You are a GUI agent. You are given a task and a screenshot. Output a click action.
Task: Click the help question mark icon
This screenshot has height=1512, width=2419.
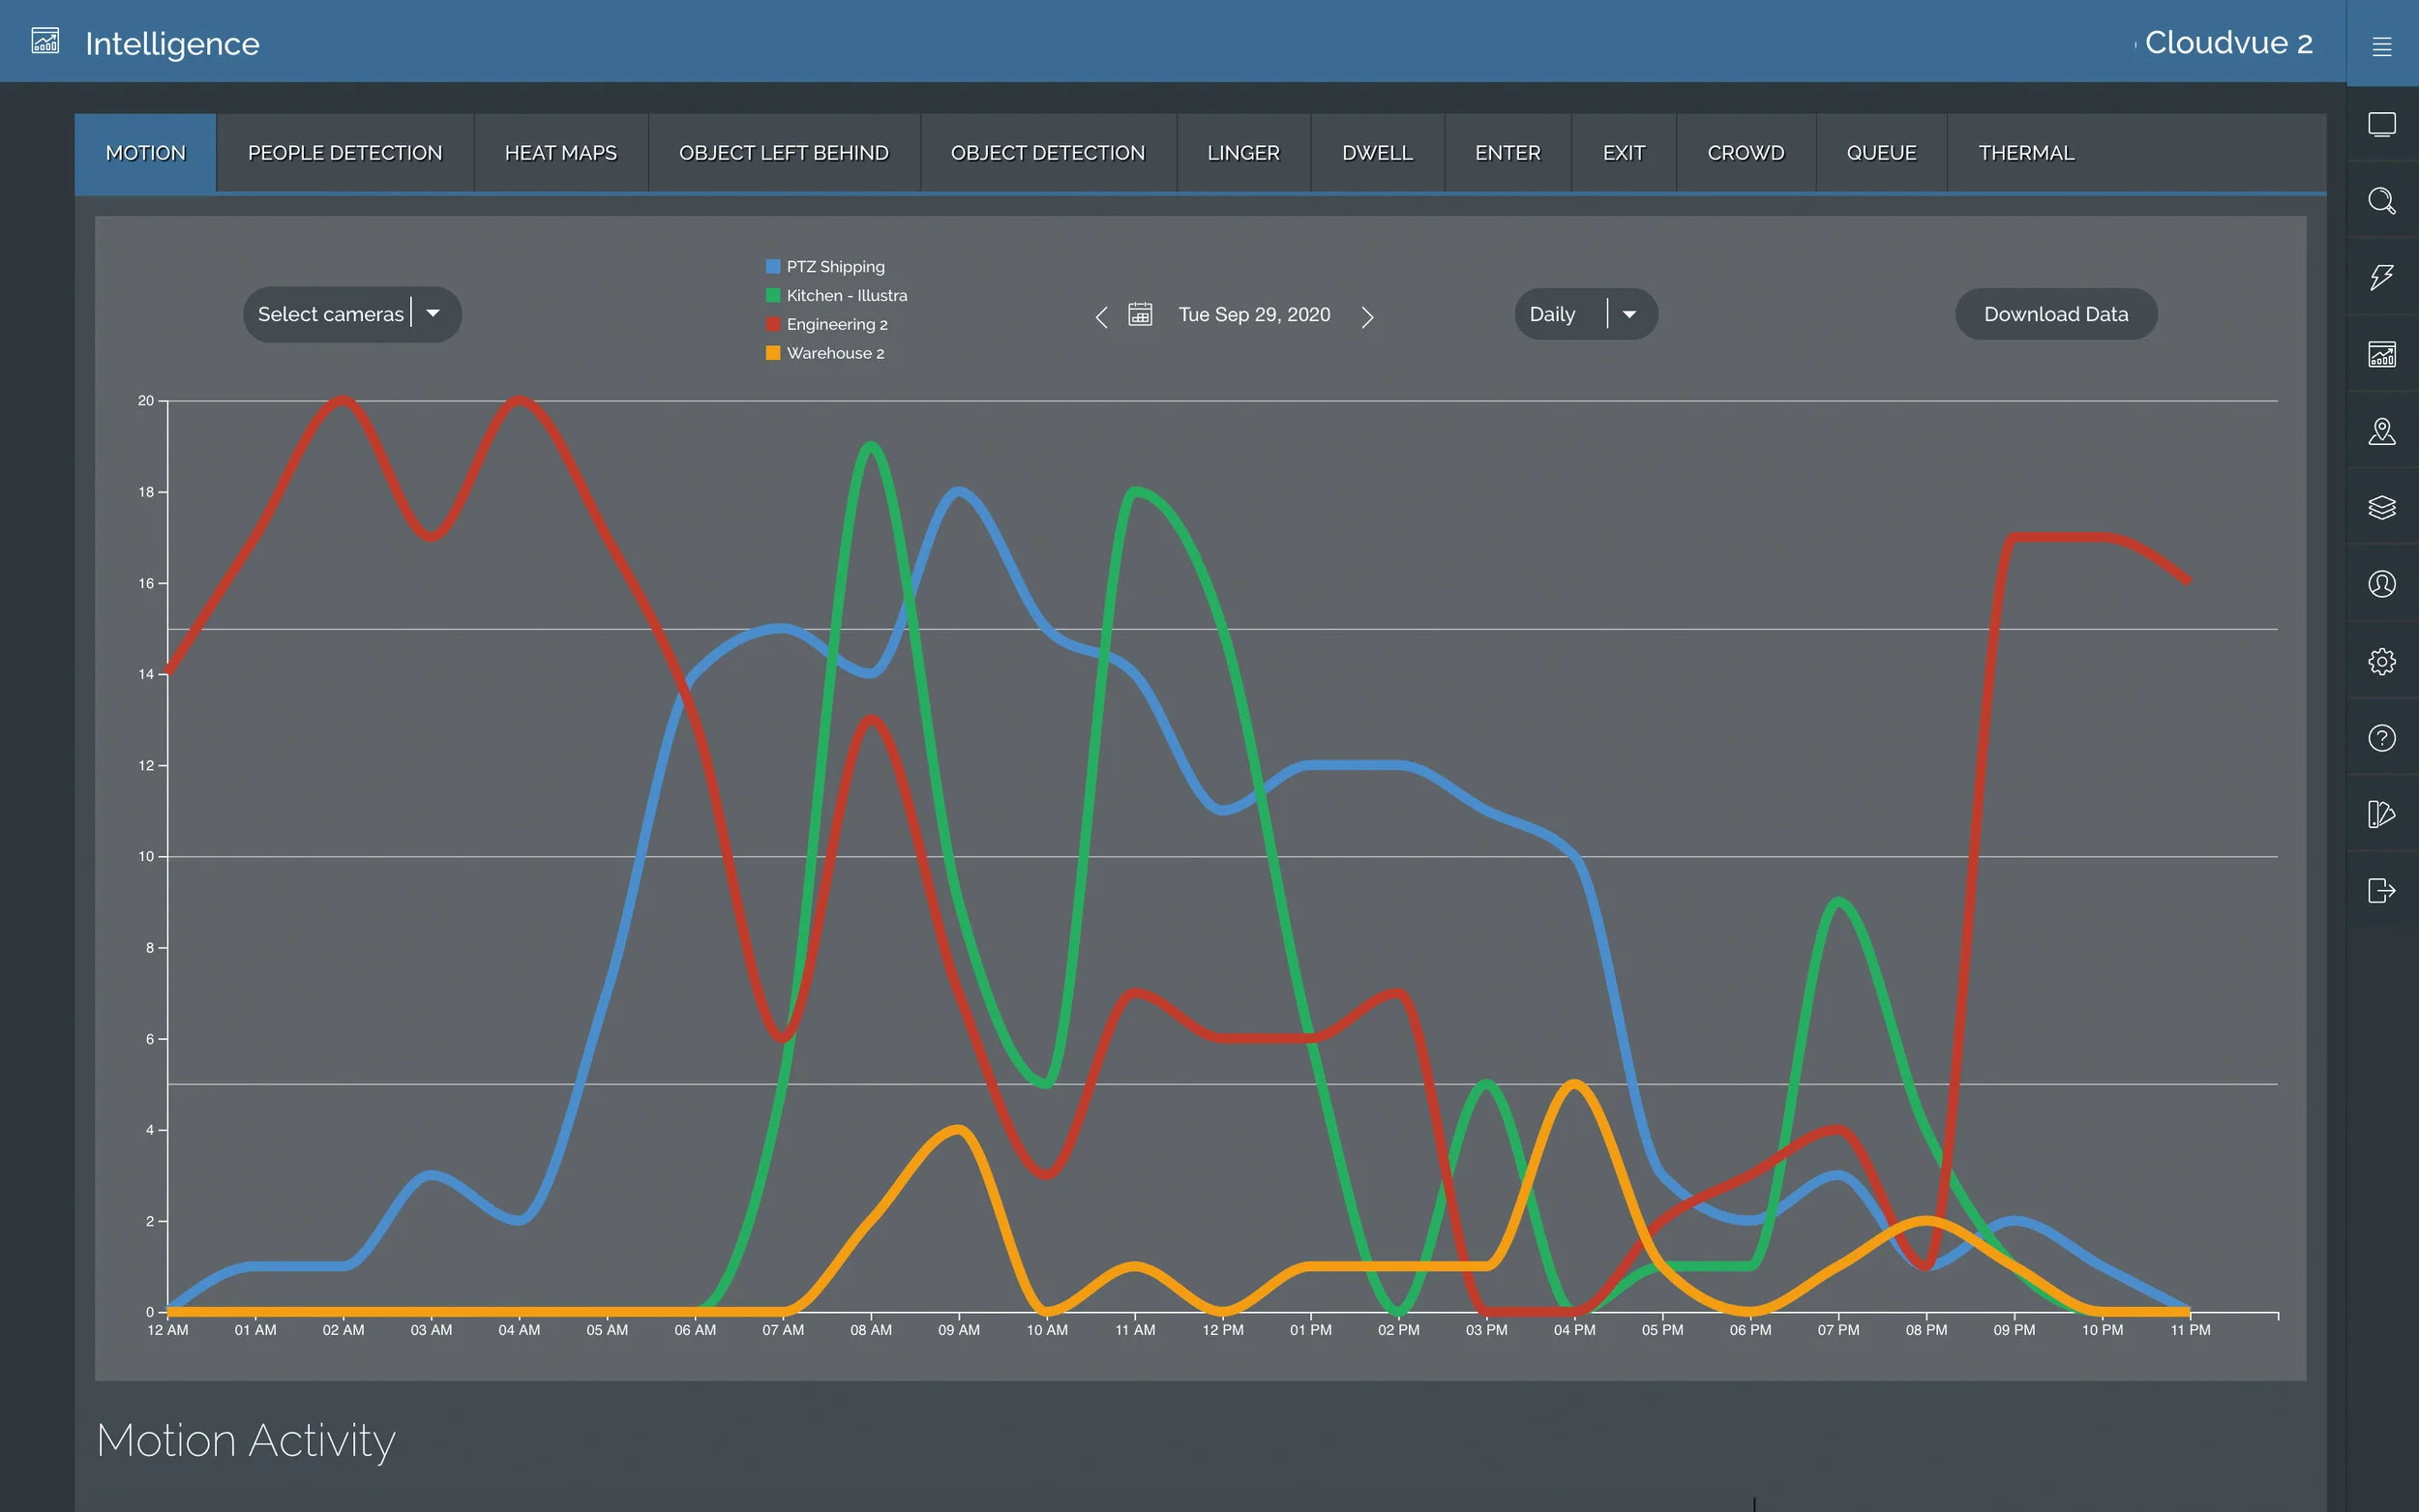tap(2381, 738)
